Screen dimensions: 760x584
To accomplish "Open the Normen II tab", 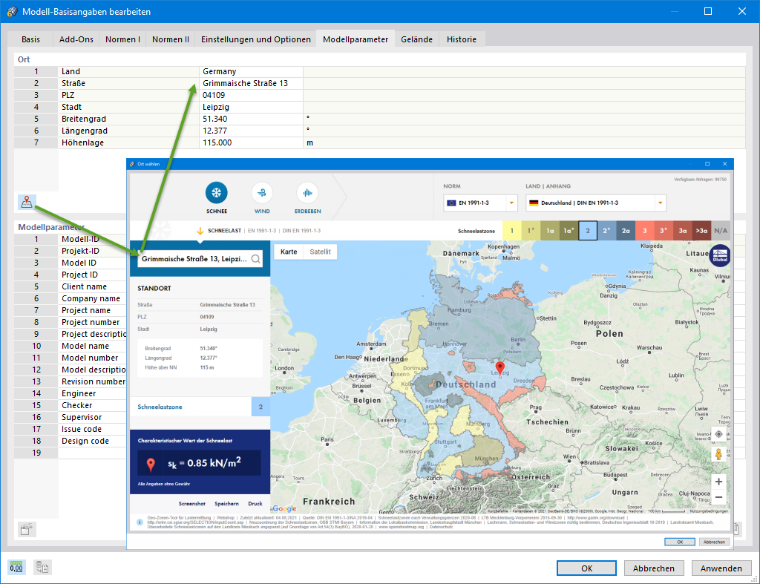I will (x=171, y=39).
